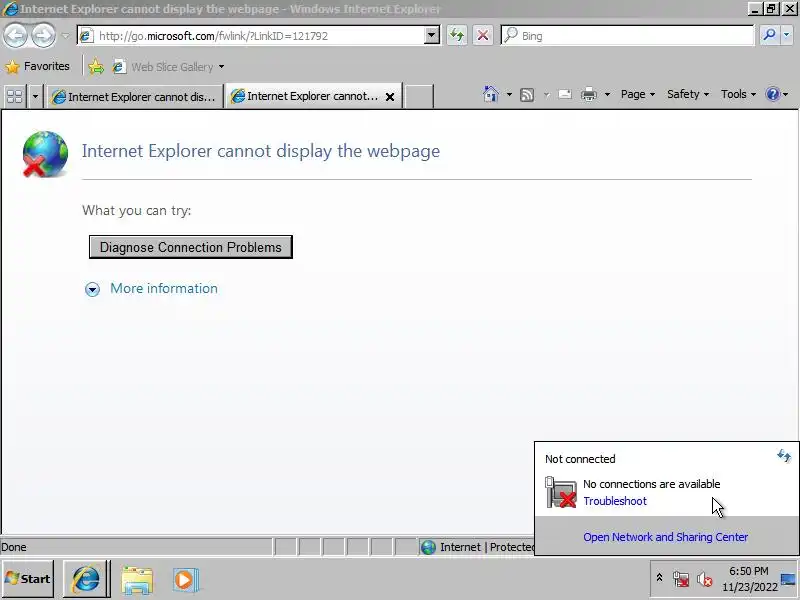
Task: Click Show desktop icon at taskbar end
Action: tap(789, 580)
